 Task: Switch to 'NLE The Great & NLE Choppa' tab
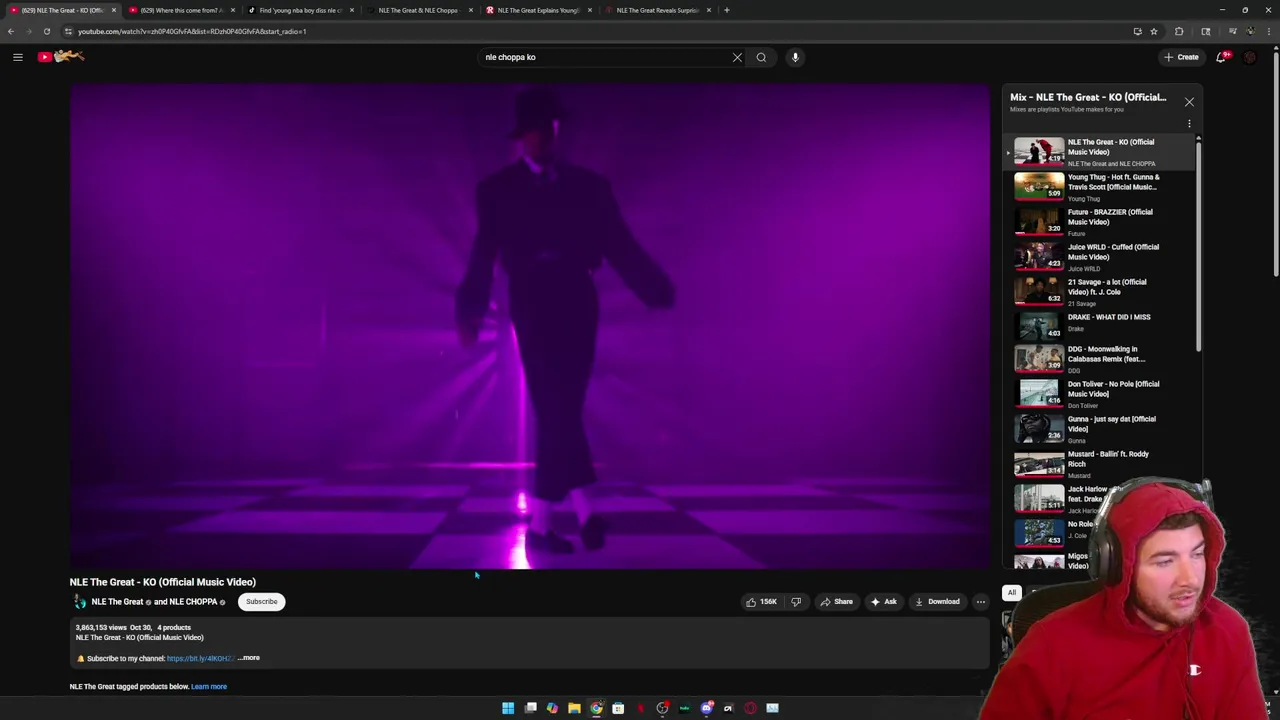click(x=418, y=10)
